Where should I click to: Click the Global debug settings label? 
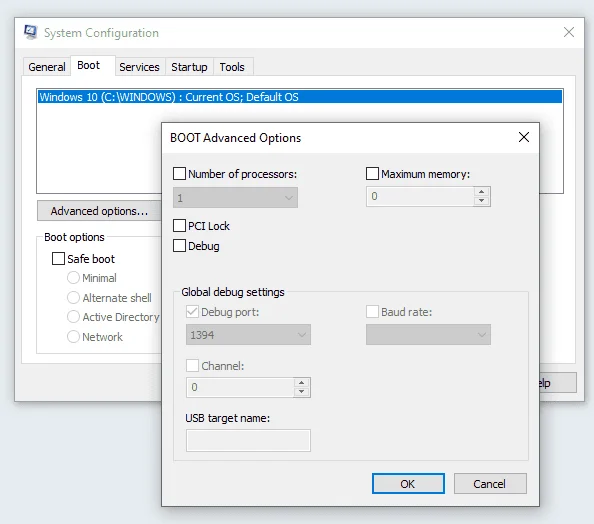click(x=233, y=292)
